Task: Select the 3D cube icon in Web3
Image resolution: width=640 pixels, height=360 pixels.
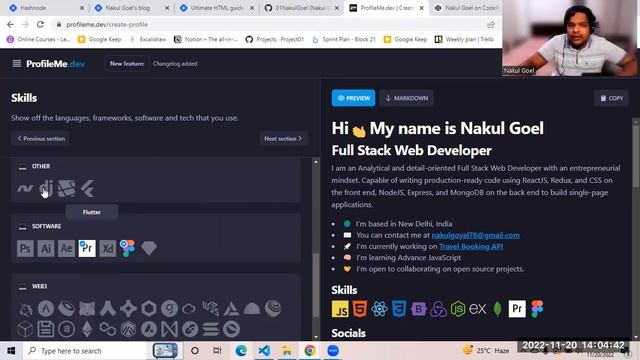Action: [25, 329]
